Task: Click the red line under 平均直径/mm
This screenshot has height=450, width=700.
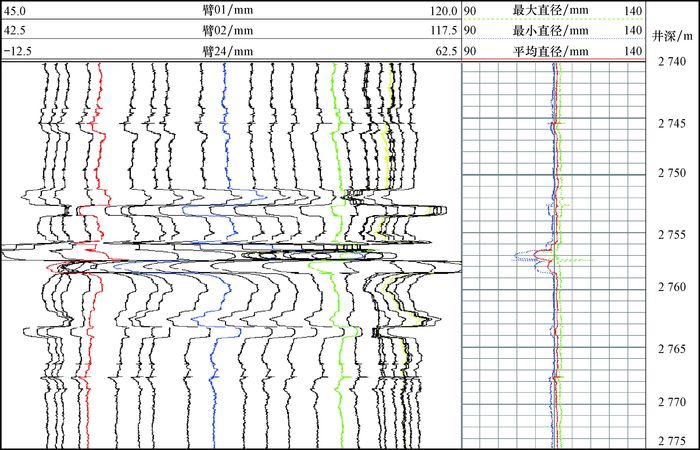Action: pos(550,59)
